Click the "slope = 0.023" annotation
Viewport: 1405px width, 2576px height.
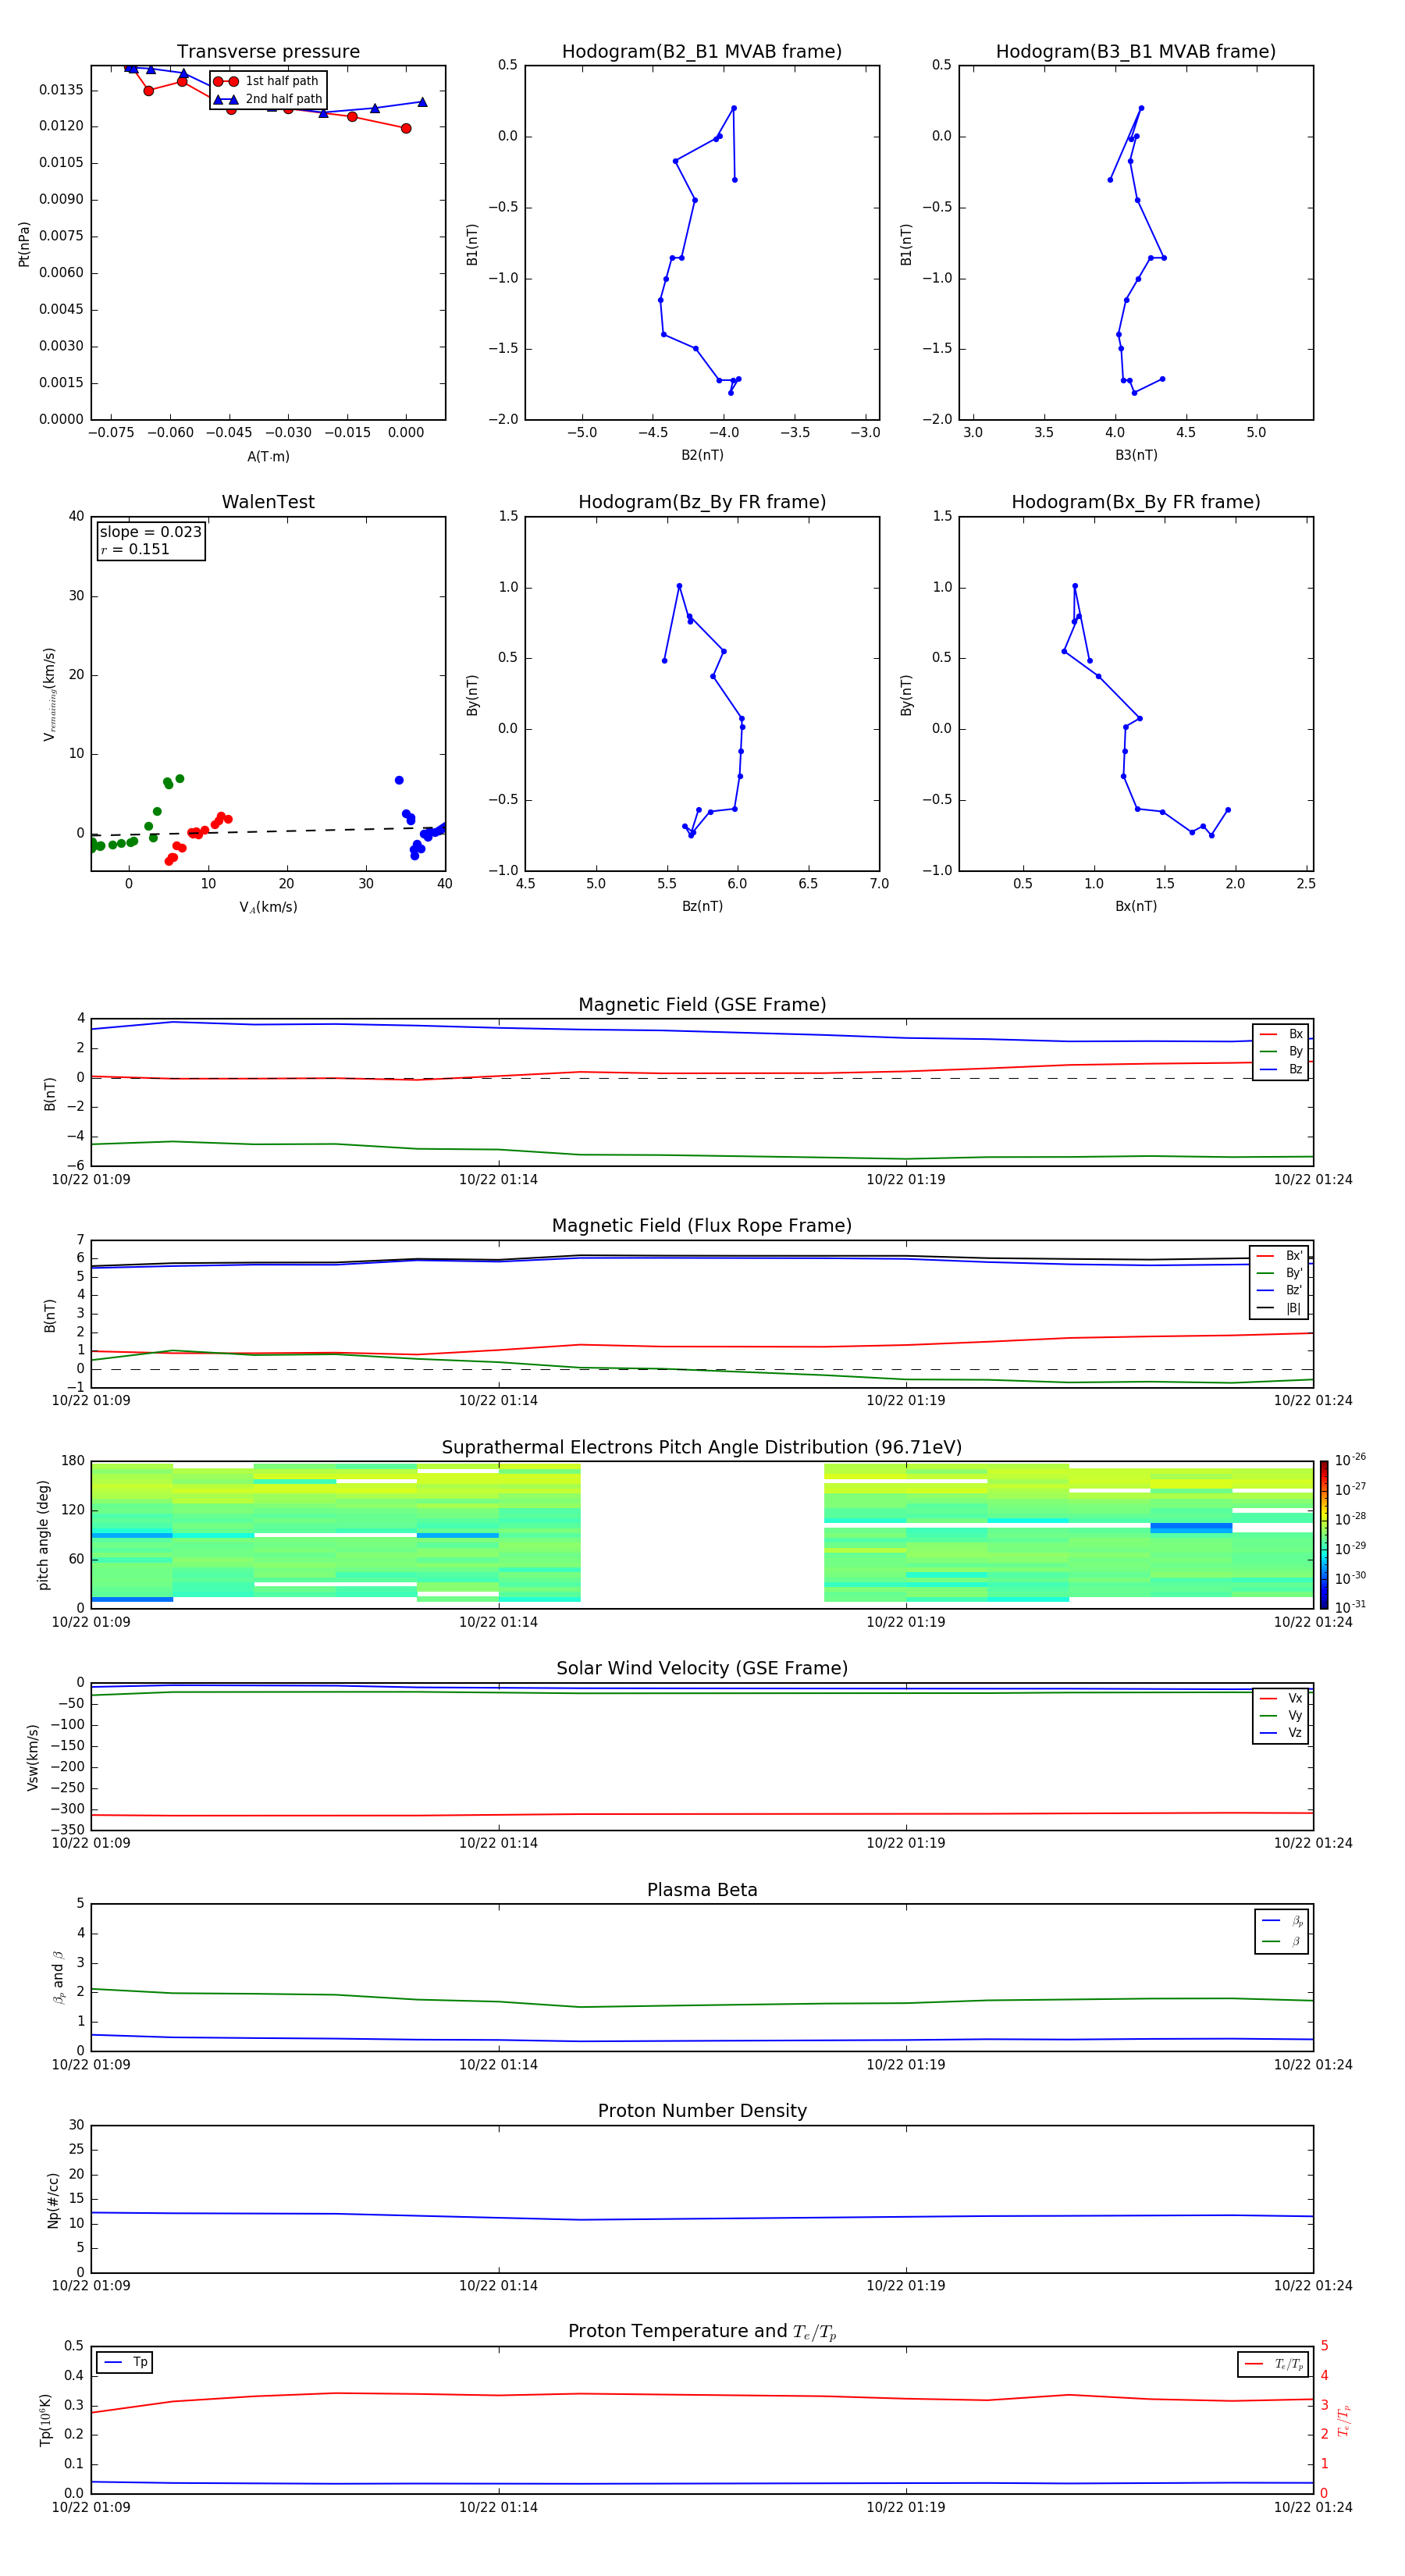point(150,532)
